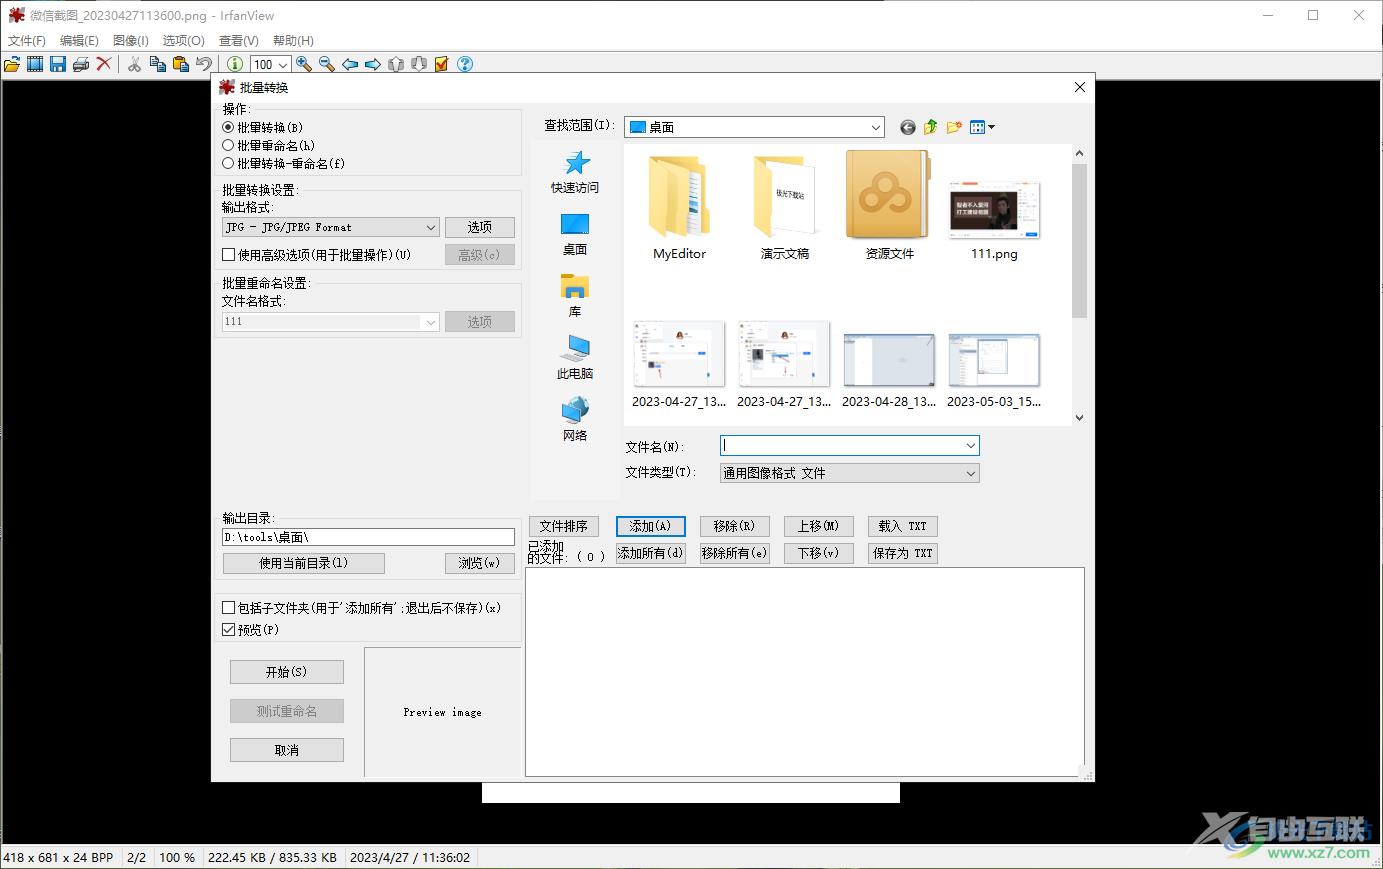Click the previous page up-arrow icon
The image size is (1383, 869).
point(396,64)
